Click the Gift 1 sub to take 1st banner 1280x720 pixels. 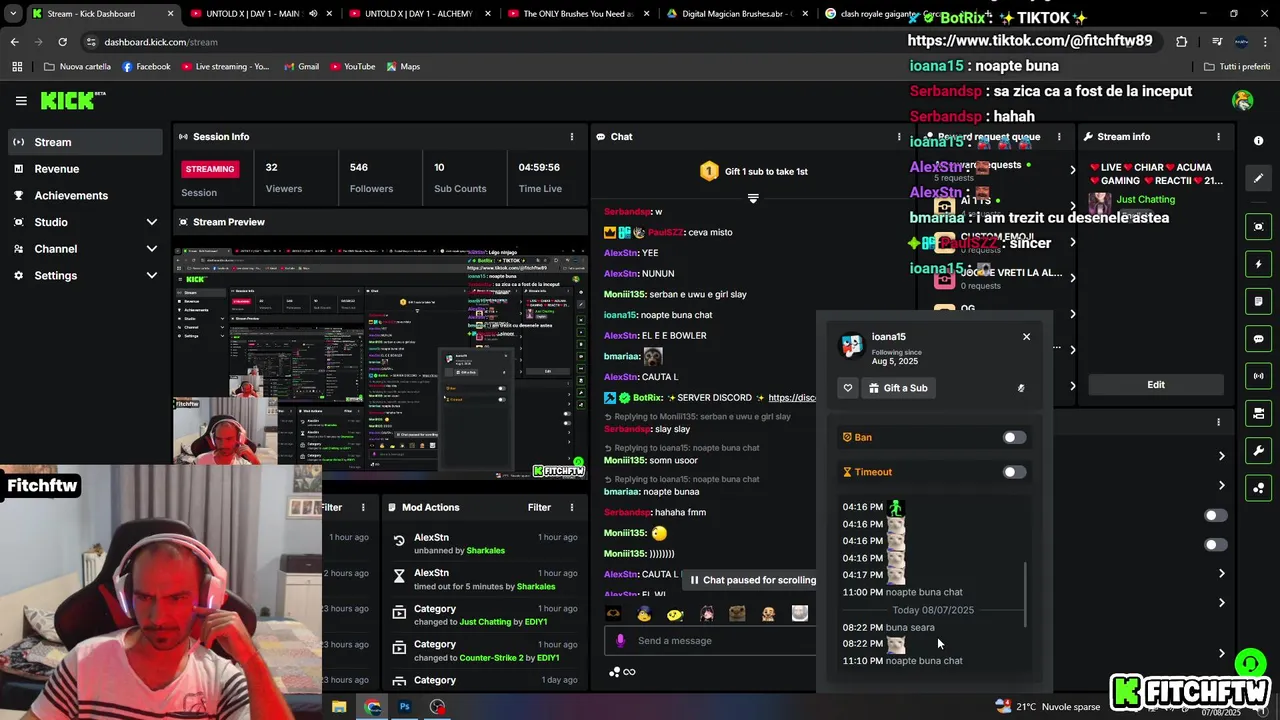753,171
